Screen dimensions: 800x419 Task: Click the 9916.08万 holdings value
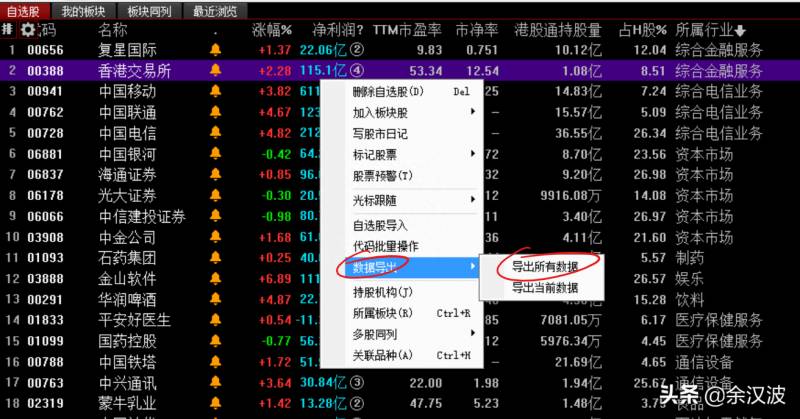[x=571, y=195]
